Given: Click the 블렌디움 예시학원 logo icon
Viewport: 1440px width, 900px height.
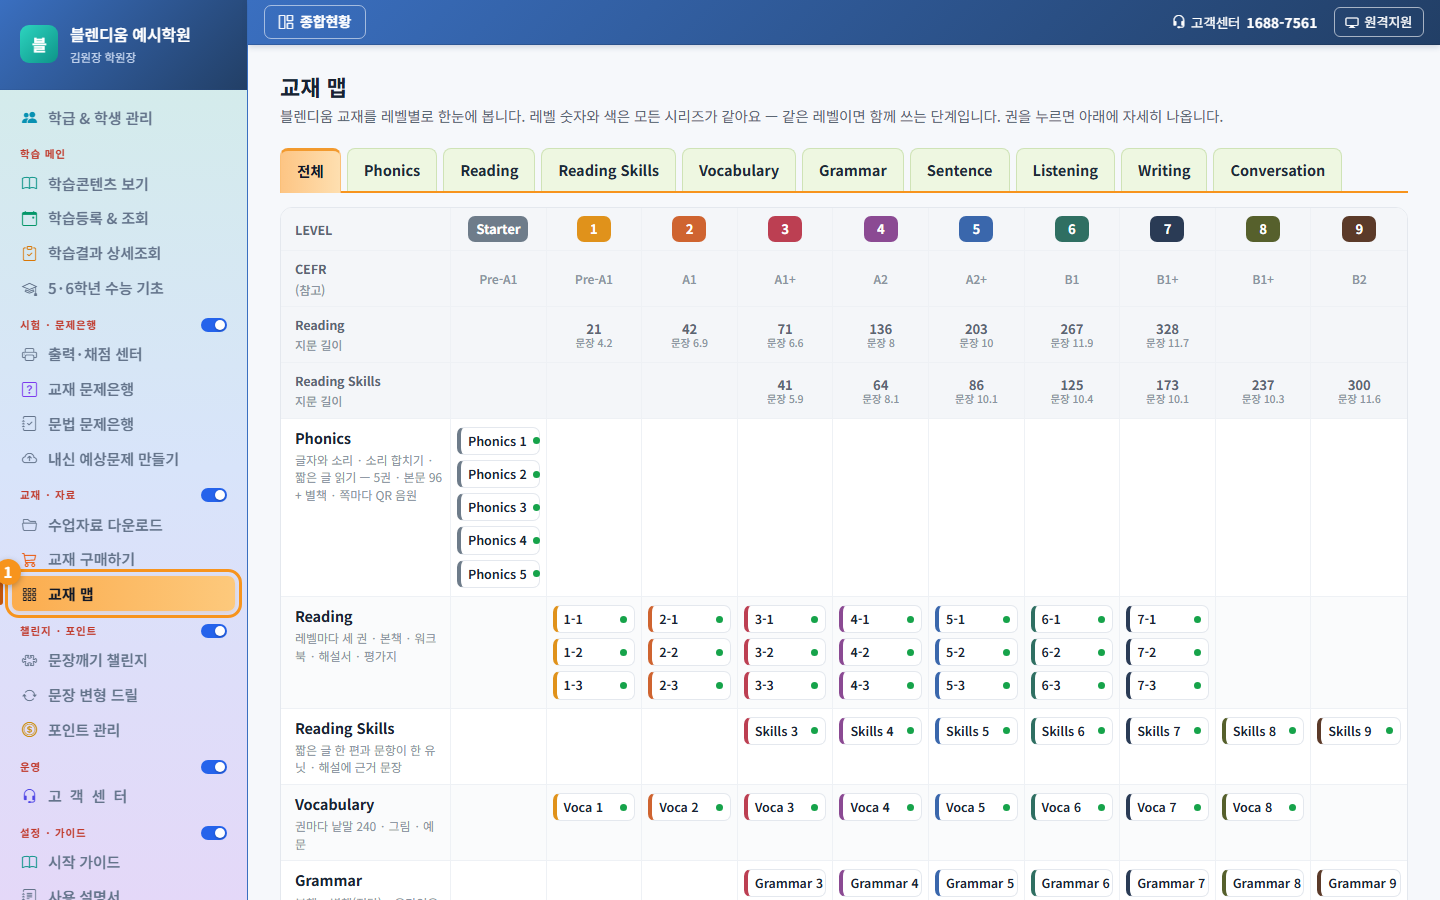Looking at the screenshot, I should coord(39,44).
